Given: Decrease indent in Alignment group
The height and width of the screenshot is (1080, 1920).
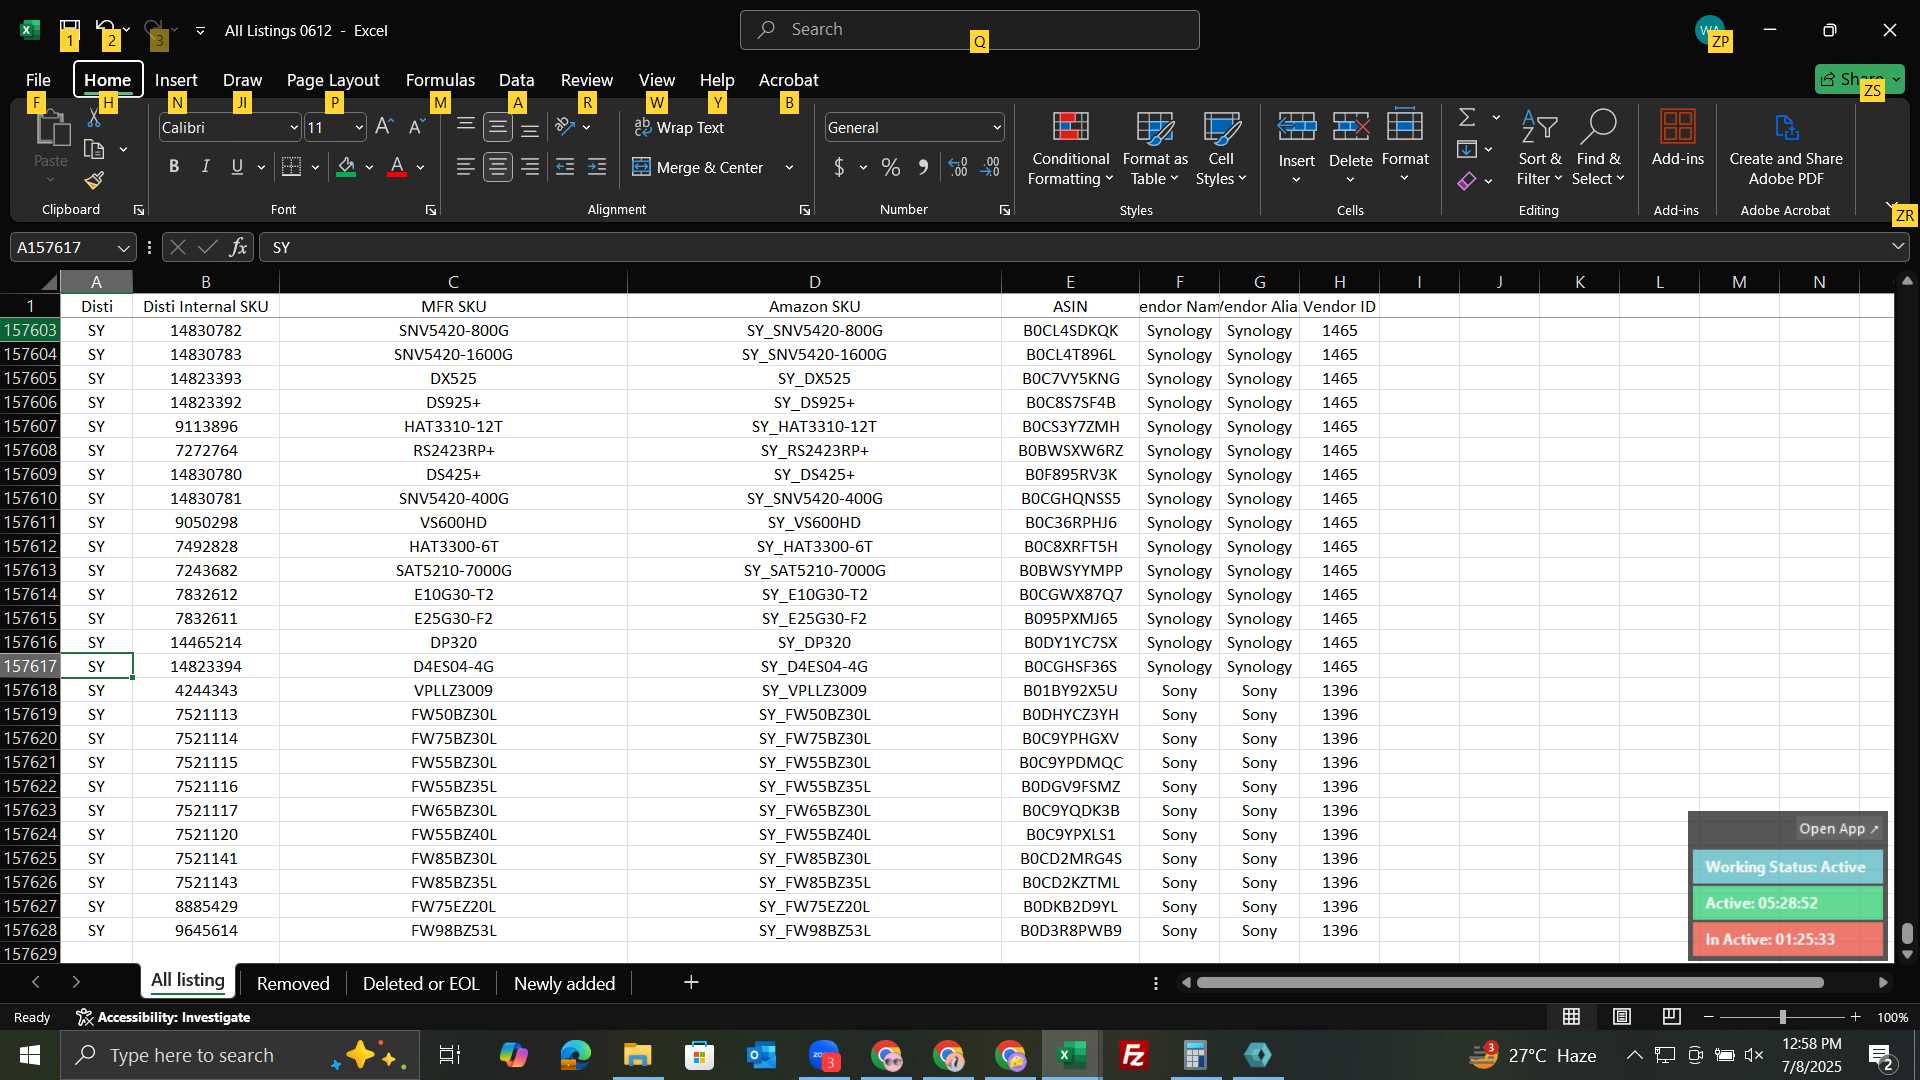Looking at the screenshot, I should point(565,167).
